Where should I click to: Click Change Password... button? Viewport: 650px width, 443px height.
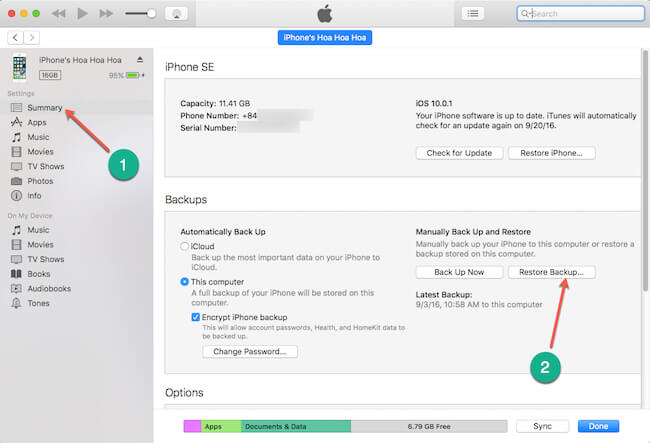(x=250, y=351)
